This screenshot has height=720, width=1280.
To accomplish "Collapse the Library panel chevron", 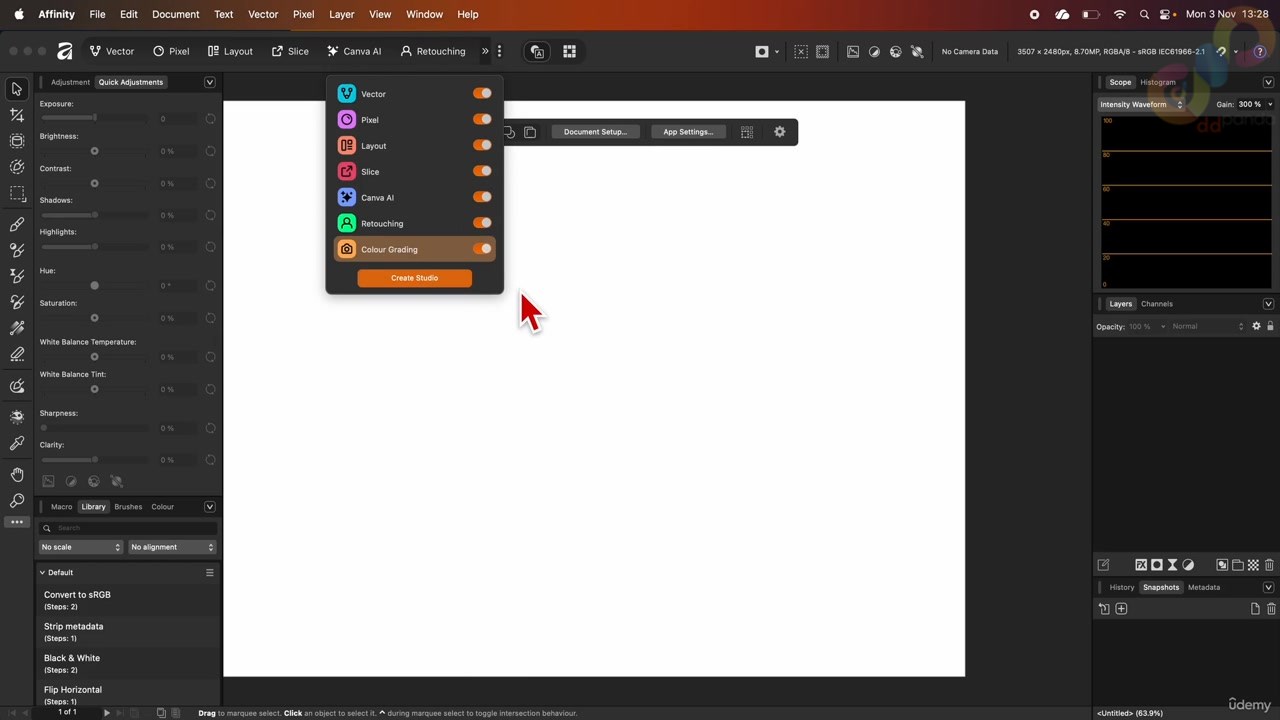I will tap(210, 507).
